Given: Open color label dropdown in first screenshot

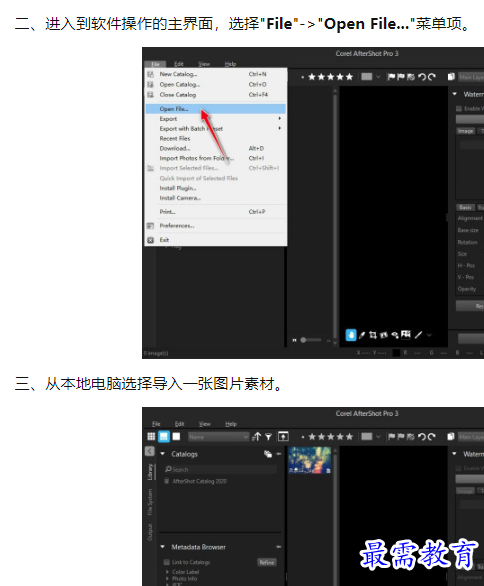Looking at the screenshot, I should [378, 77].
